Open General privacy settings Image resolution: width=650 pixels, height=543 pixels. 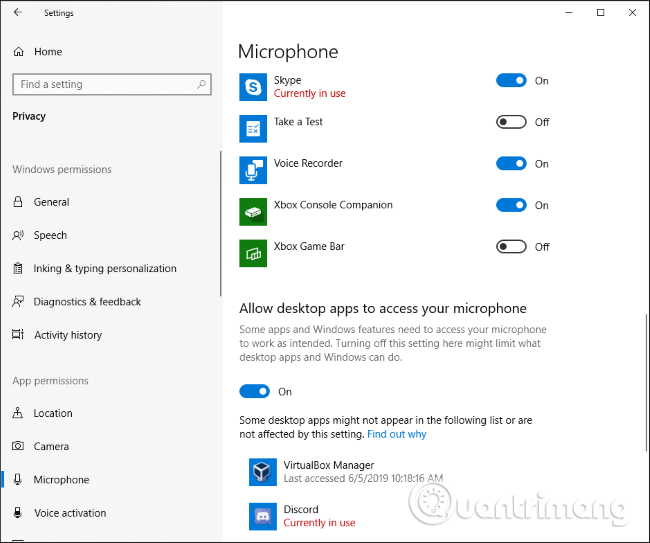pyautogui.click(x=51, y=202)
